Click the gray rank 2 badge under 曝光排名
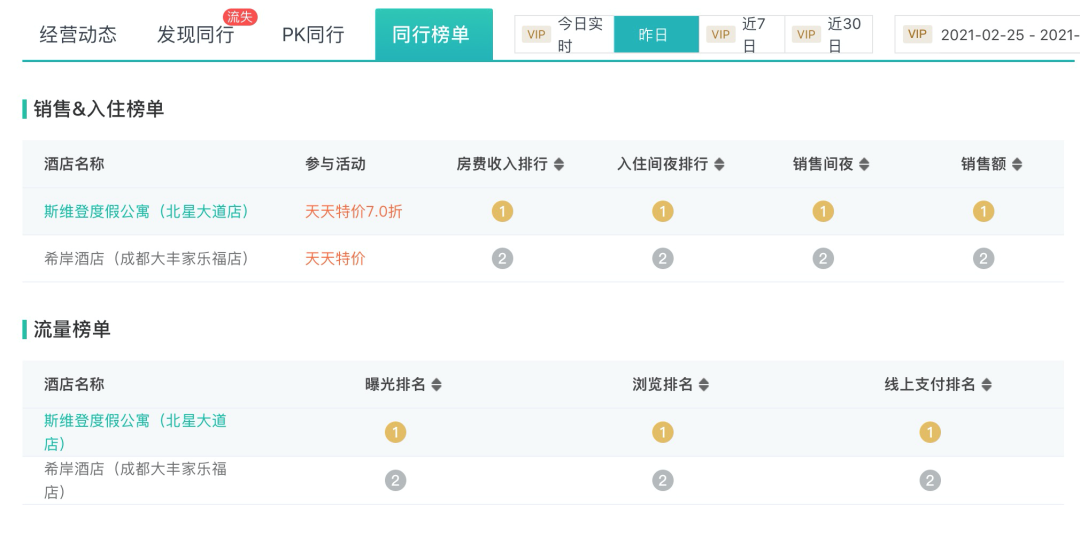This screenshot has width=1080, height=536. (396, 481)
